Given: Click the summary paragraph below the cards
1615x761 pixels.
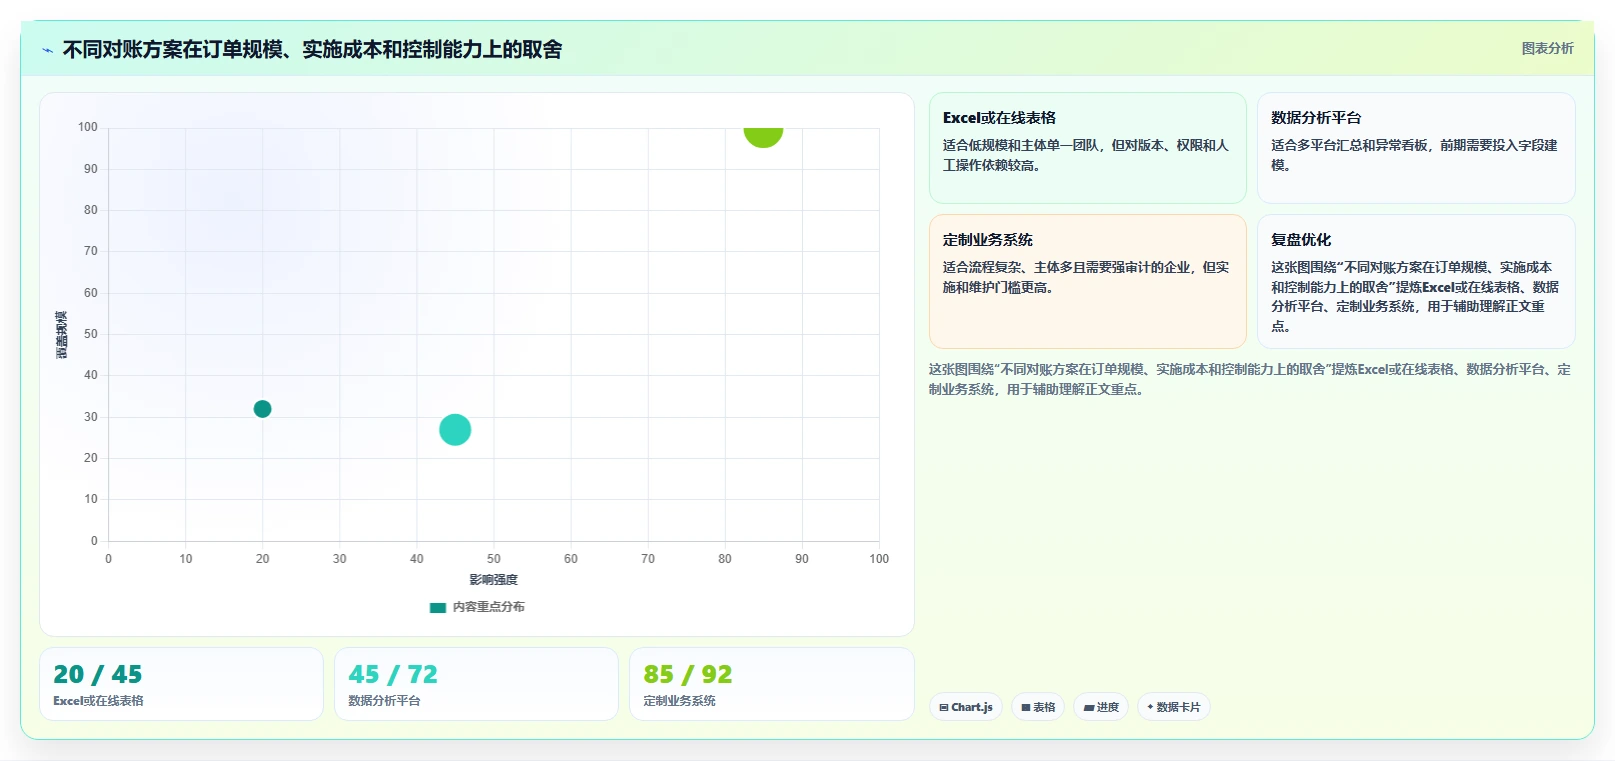Looking at the screenshot, I should (x=1250, y=379).
